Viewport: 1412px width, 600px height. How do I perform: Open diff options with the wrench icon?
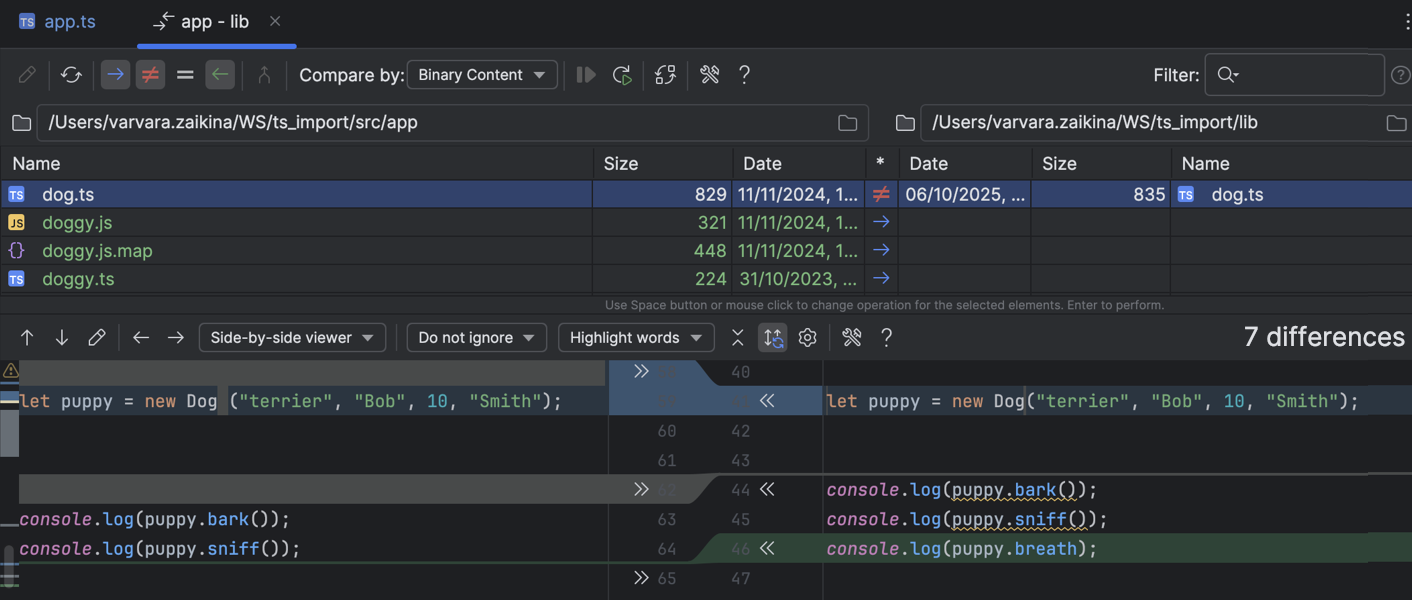[x=709, y=74]
